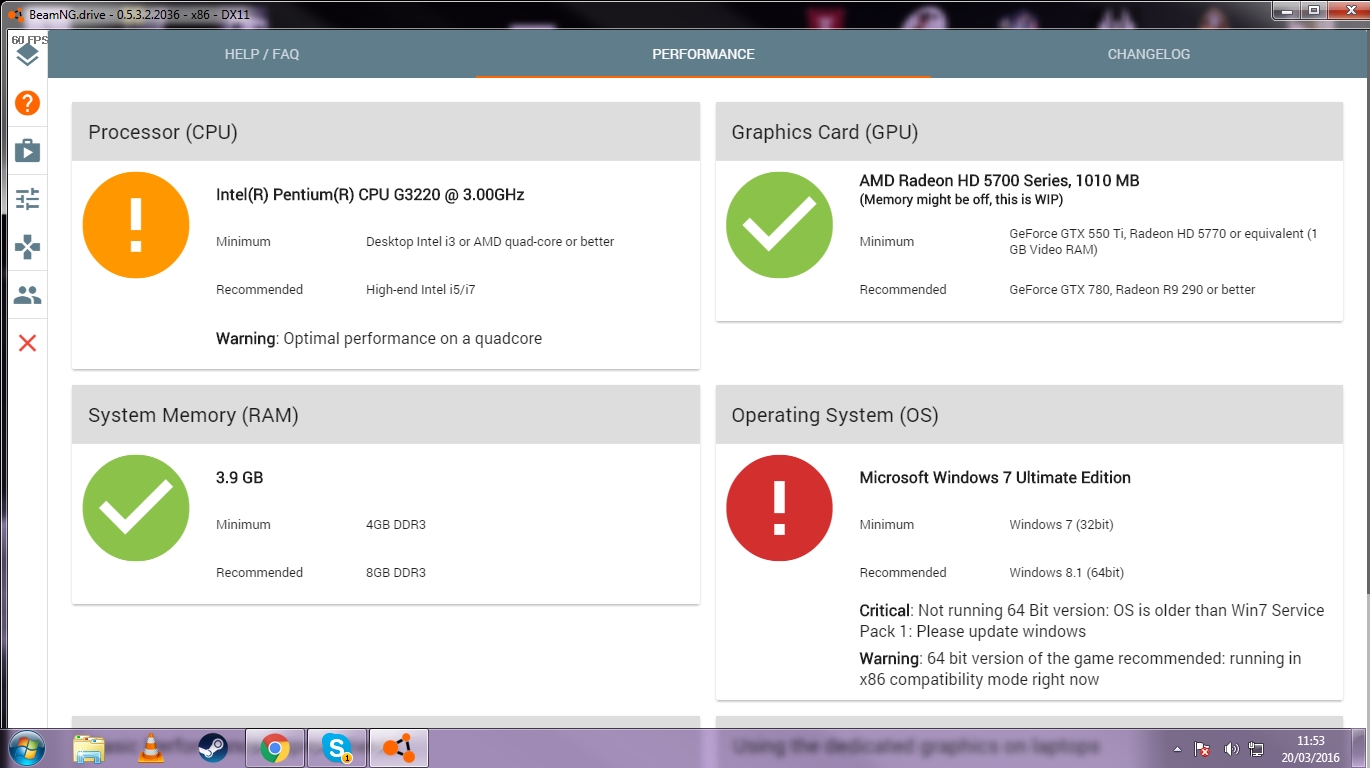Image resolution: width=1370 pixels, height=768 pixels.
Task: Click 'Windows 7 (32bit)' minimum value
Action: [1062, 525]
